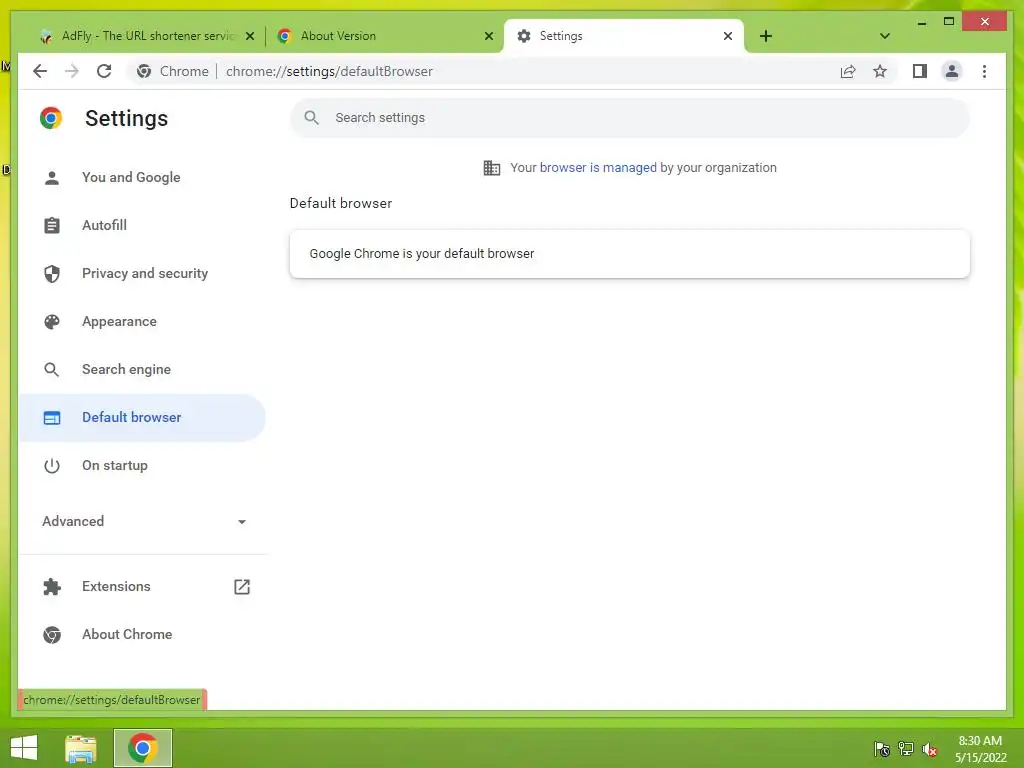
Task: Click the Action Center flag tray icon
Action: point(882,748)
